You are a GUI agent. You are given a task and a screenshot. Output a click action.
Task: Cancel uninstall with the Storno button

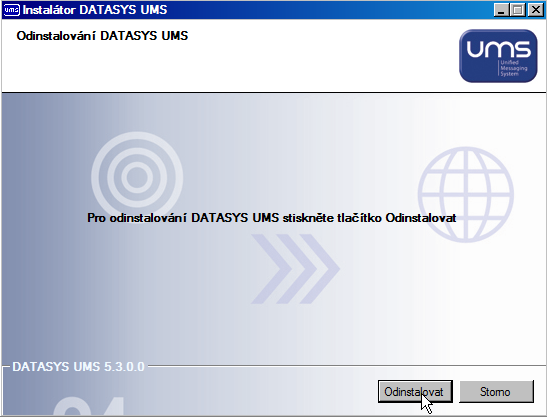click(496, 392)
